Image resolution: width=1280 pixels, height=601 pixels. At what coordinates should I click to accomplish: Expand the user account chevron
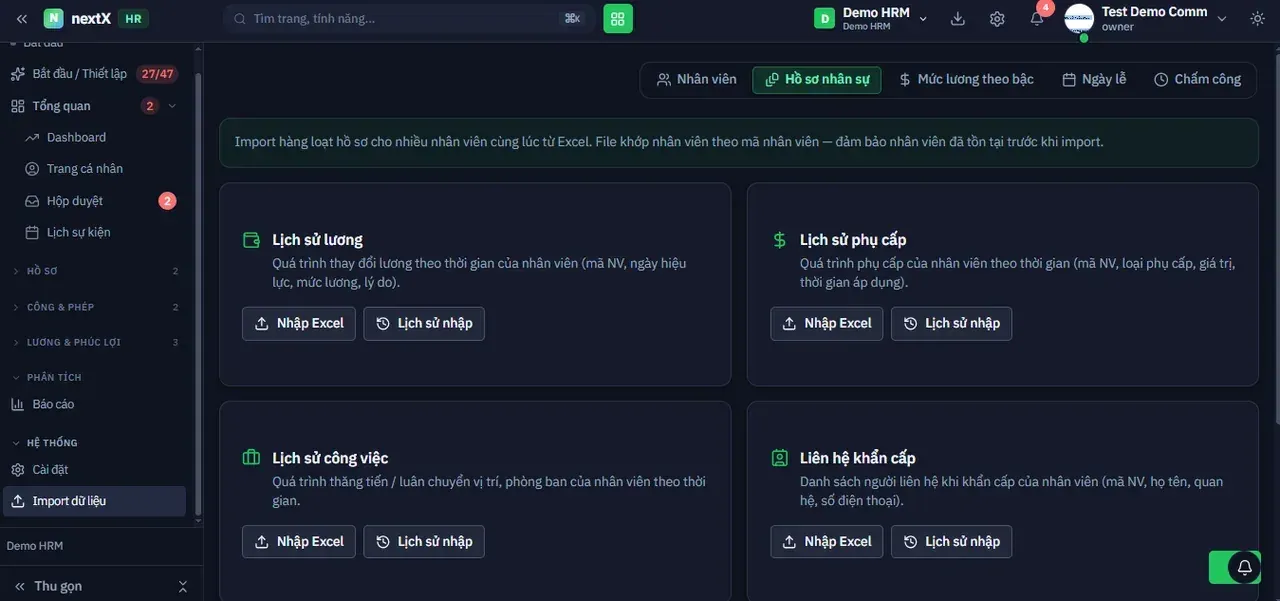[x=1222, y=19]
